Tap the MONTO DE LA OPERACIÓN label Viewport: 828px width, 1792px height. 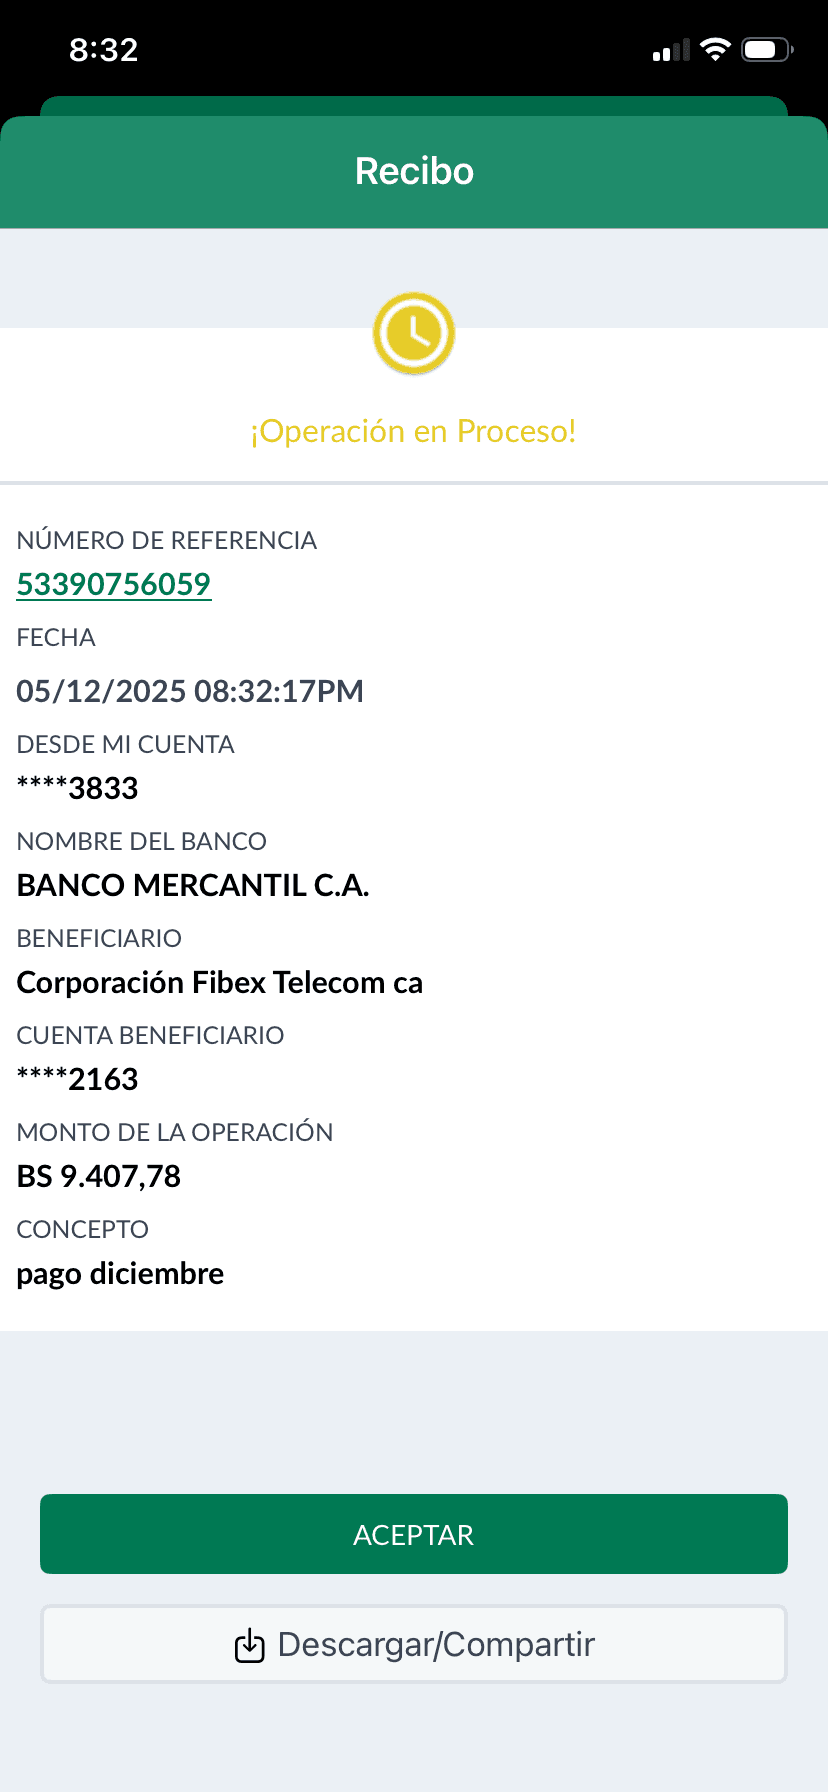175,1132
